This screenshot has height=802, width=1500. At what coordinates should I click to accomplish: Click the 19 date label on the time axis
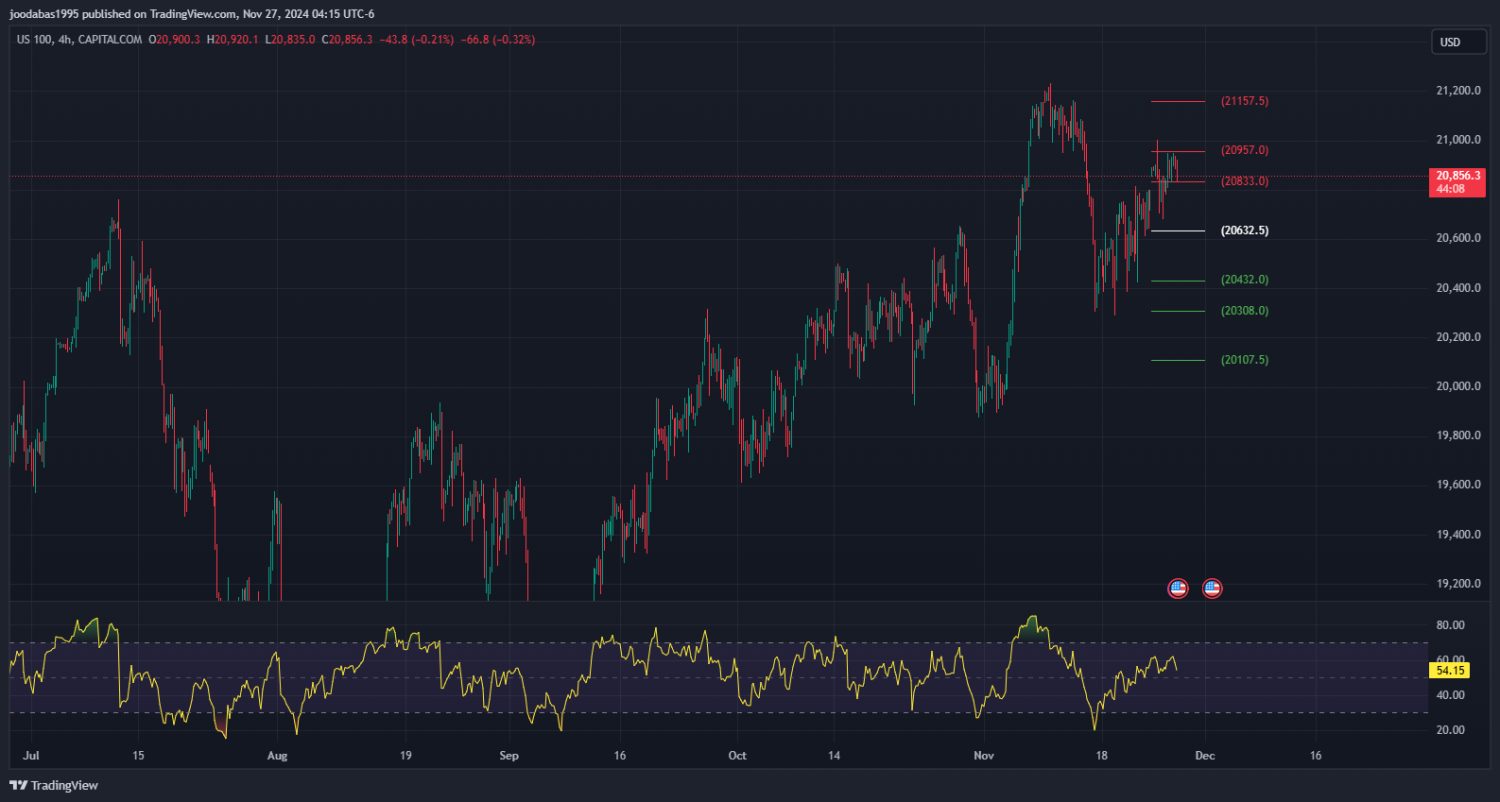coord(405,756)
